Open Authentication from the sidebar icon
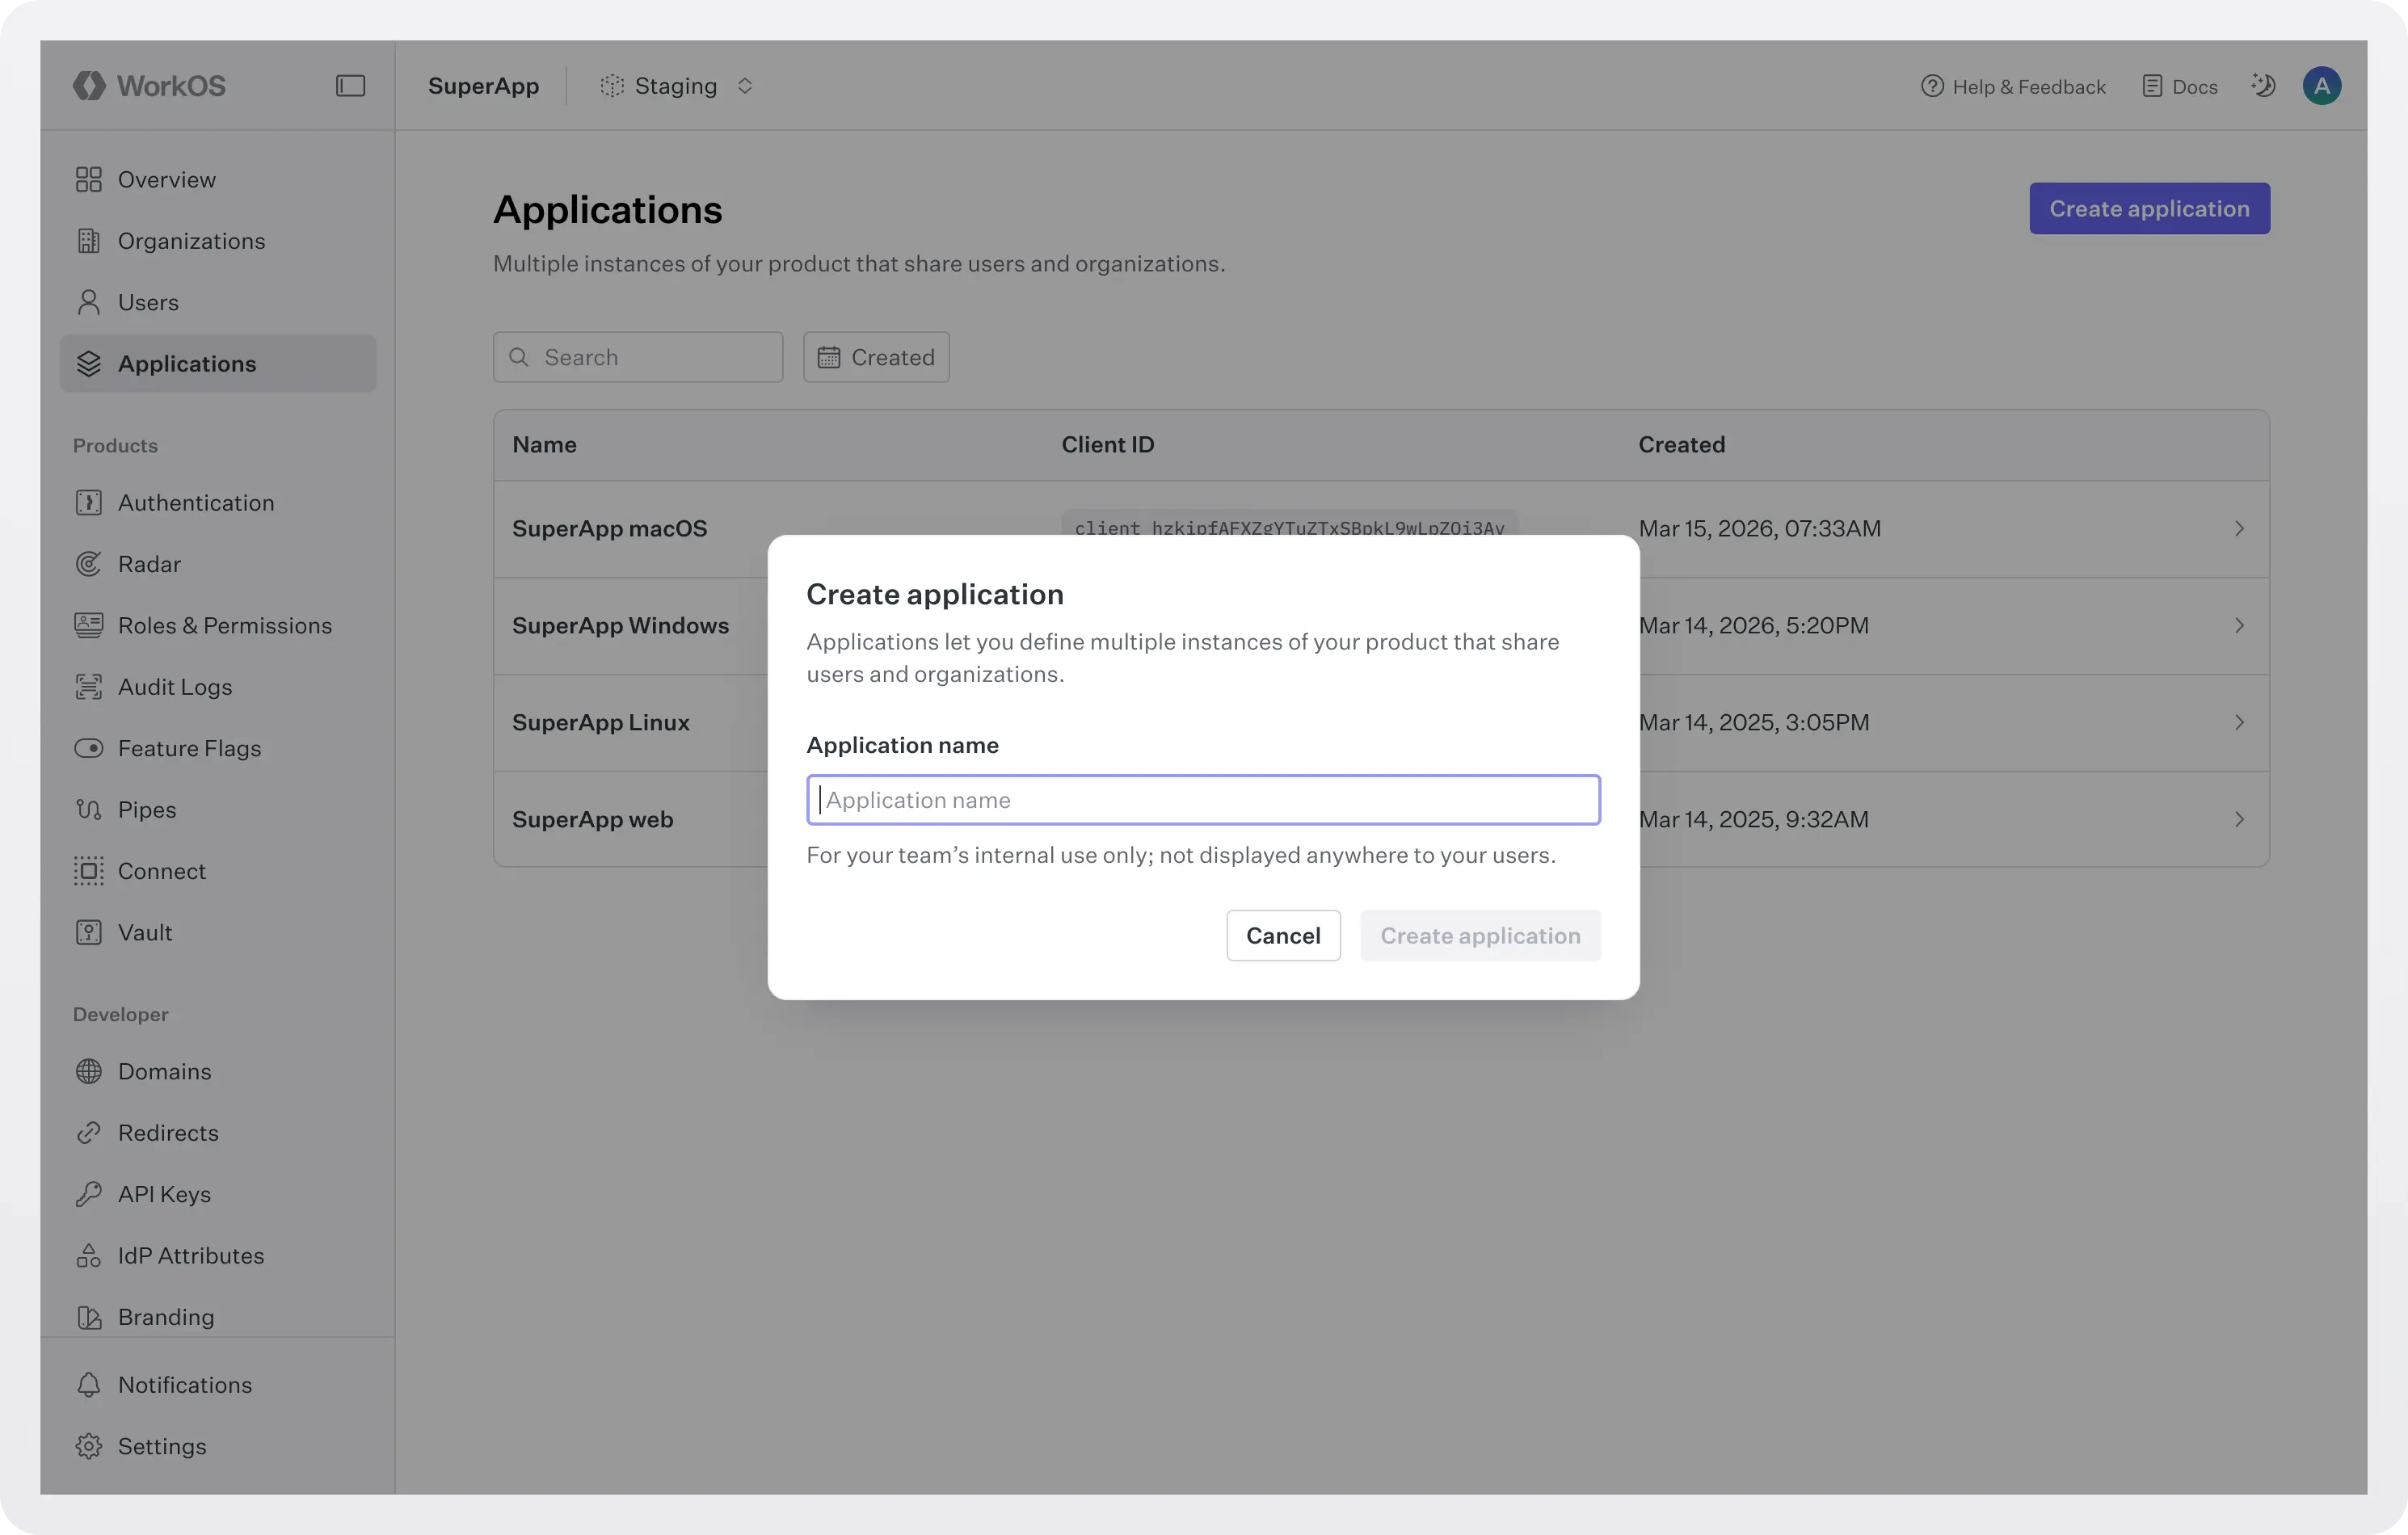This screenshot has height=1535, width=2408. coord(89,502)
